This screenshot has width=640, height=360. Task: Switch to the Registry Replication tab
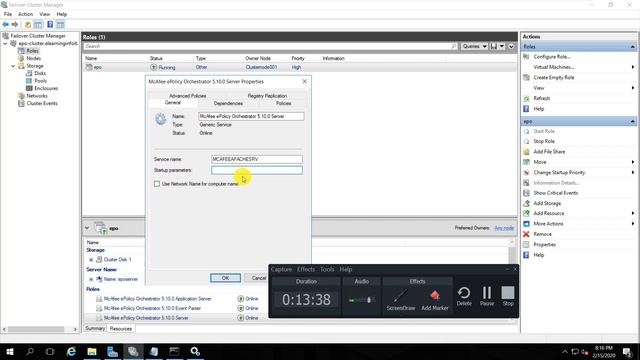tap(267, 96)
